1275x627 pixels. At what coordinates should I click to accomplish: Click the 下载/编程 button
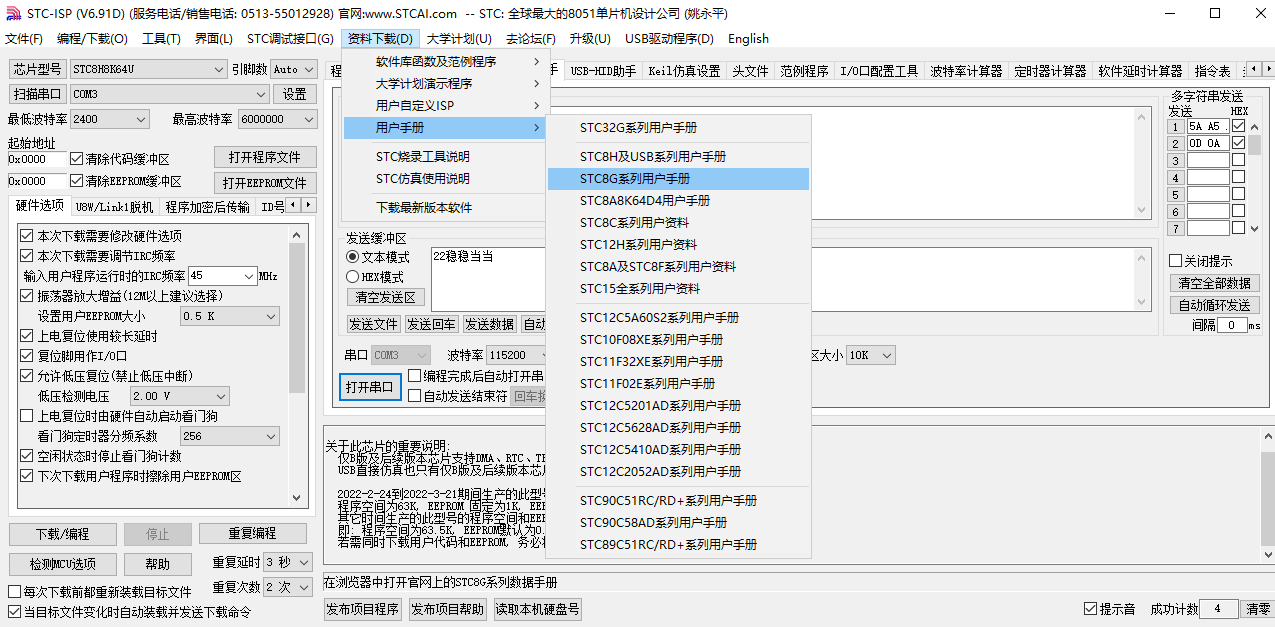(62, 534)
